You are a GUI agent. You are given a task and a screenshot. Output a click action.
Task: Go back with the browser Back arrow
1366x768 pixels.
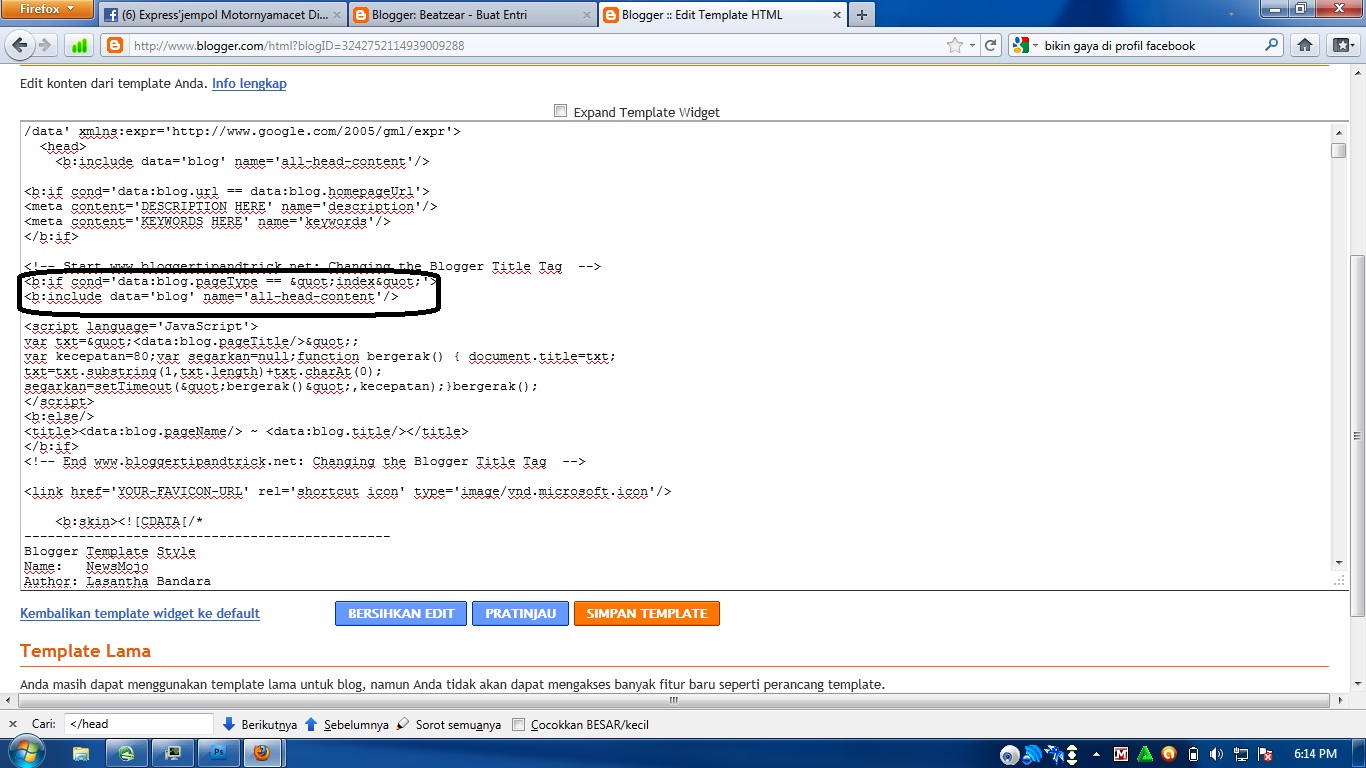(21, 45)
